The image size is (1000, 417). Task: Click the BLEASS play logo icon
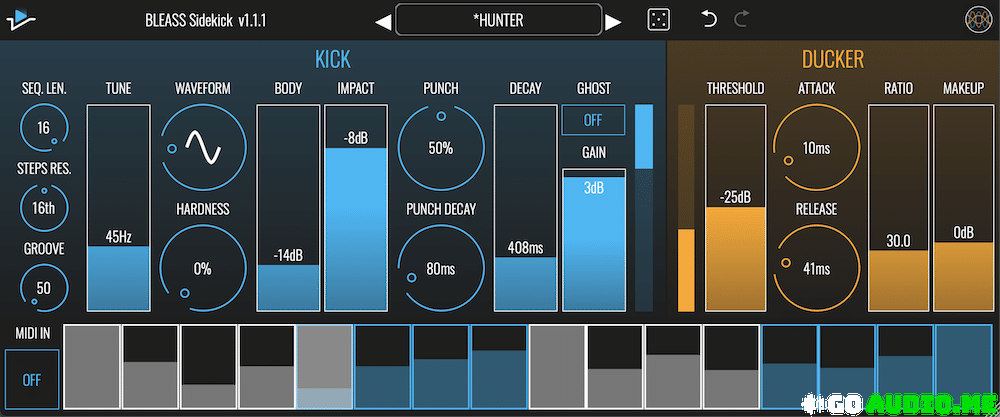click(x=21, y=20)
